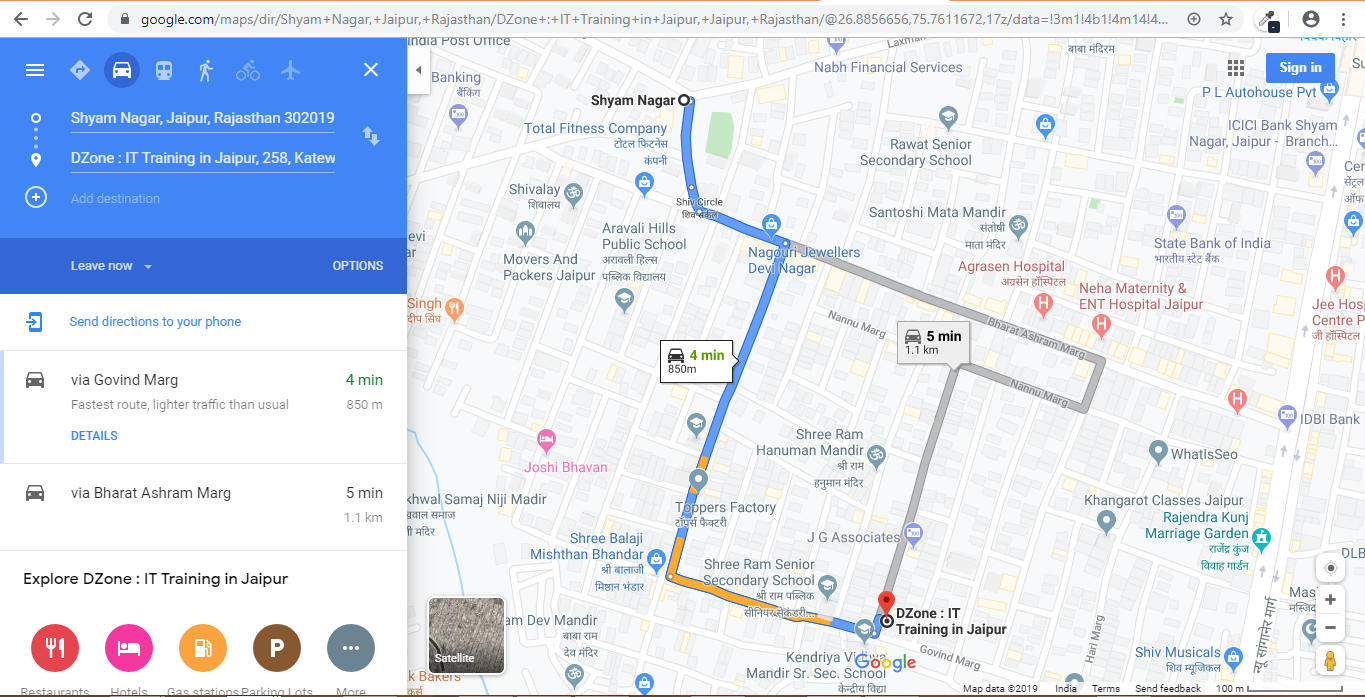This screenshot has width=1365, height=697.
Task: Select the cycling travel mode icon
Action: click(248, 70)
